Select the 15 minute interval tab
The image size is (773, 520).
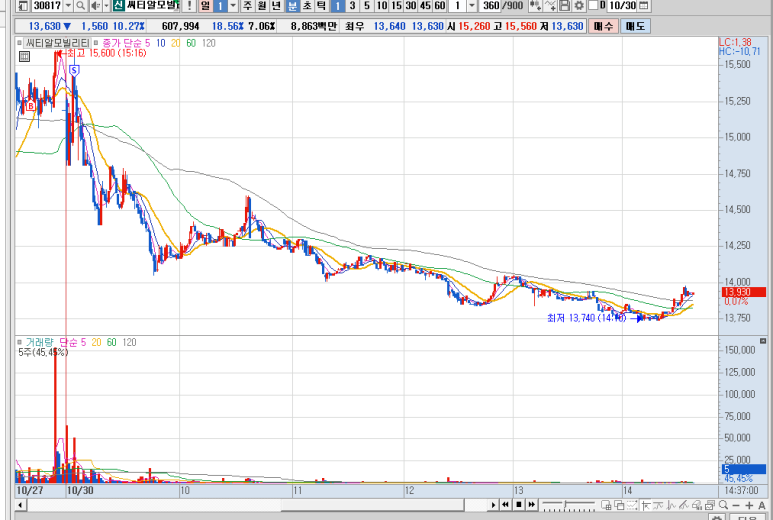pos(396,5)
